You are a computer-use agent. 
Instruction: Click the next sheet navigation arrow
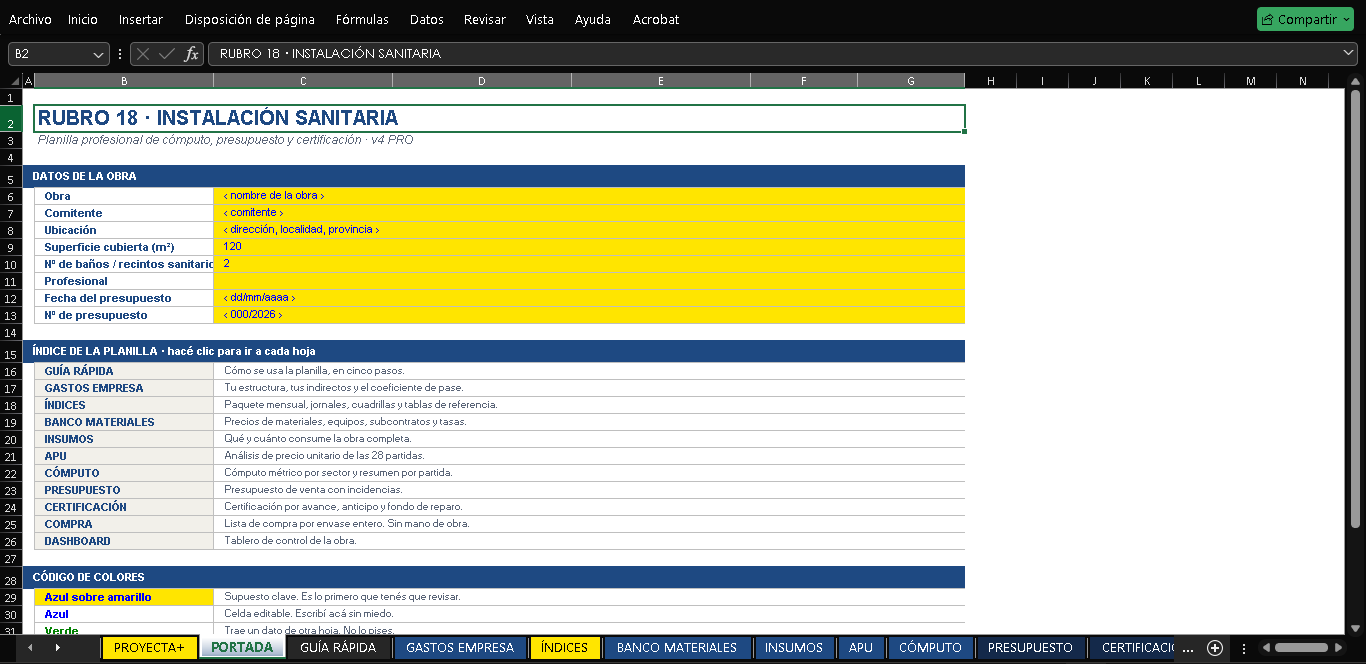tap(57, 648)
